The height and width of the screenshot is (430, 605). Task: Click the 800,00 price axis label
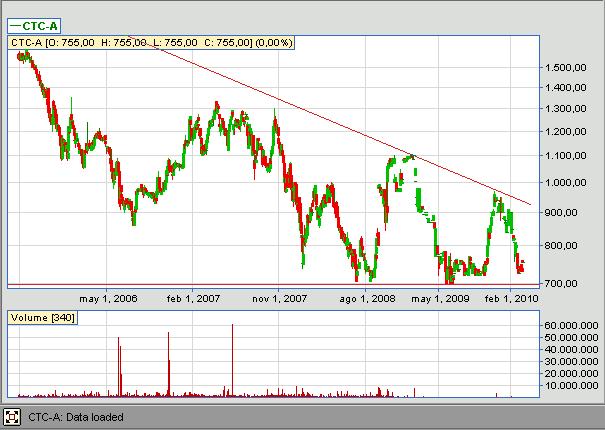[561, 245]
